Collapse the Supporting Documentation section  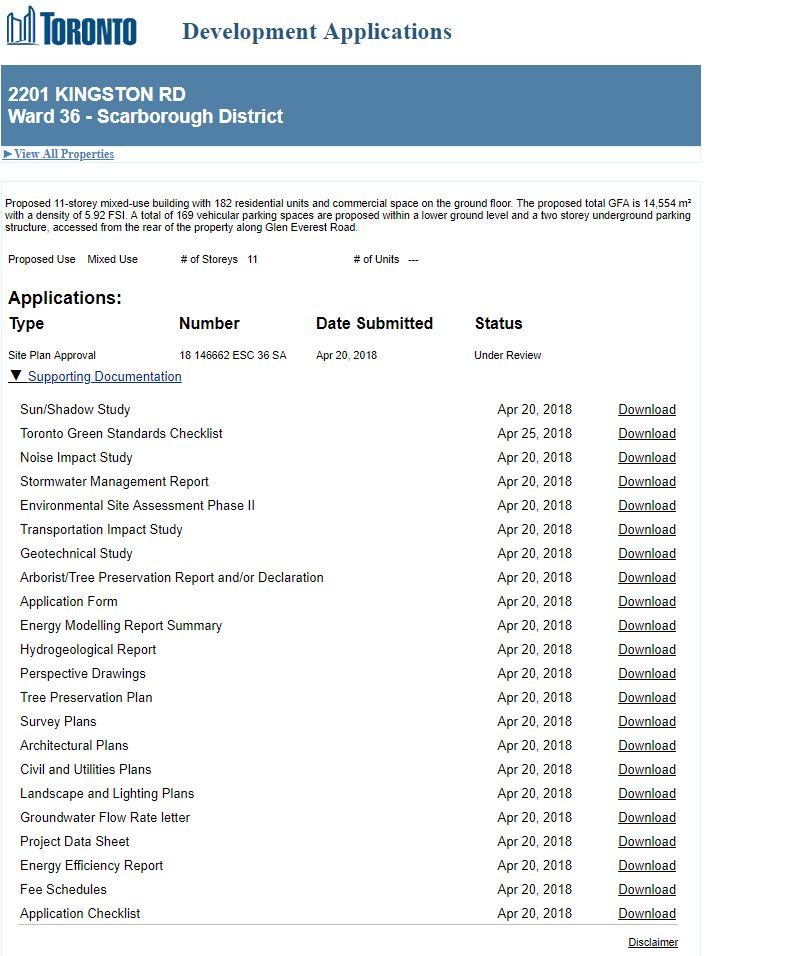(x=104, y=377)
